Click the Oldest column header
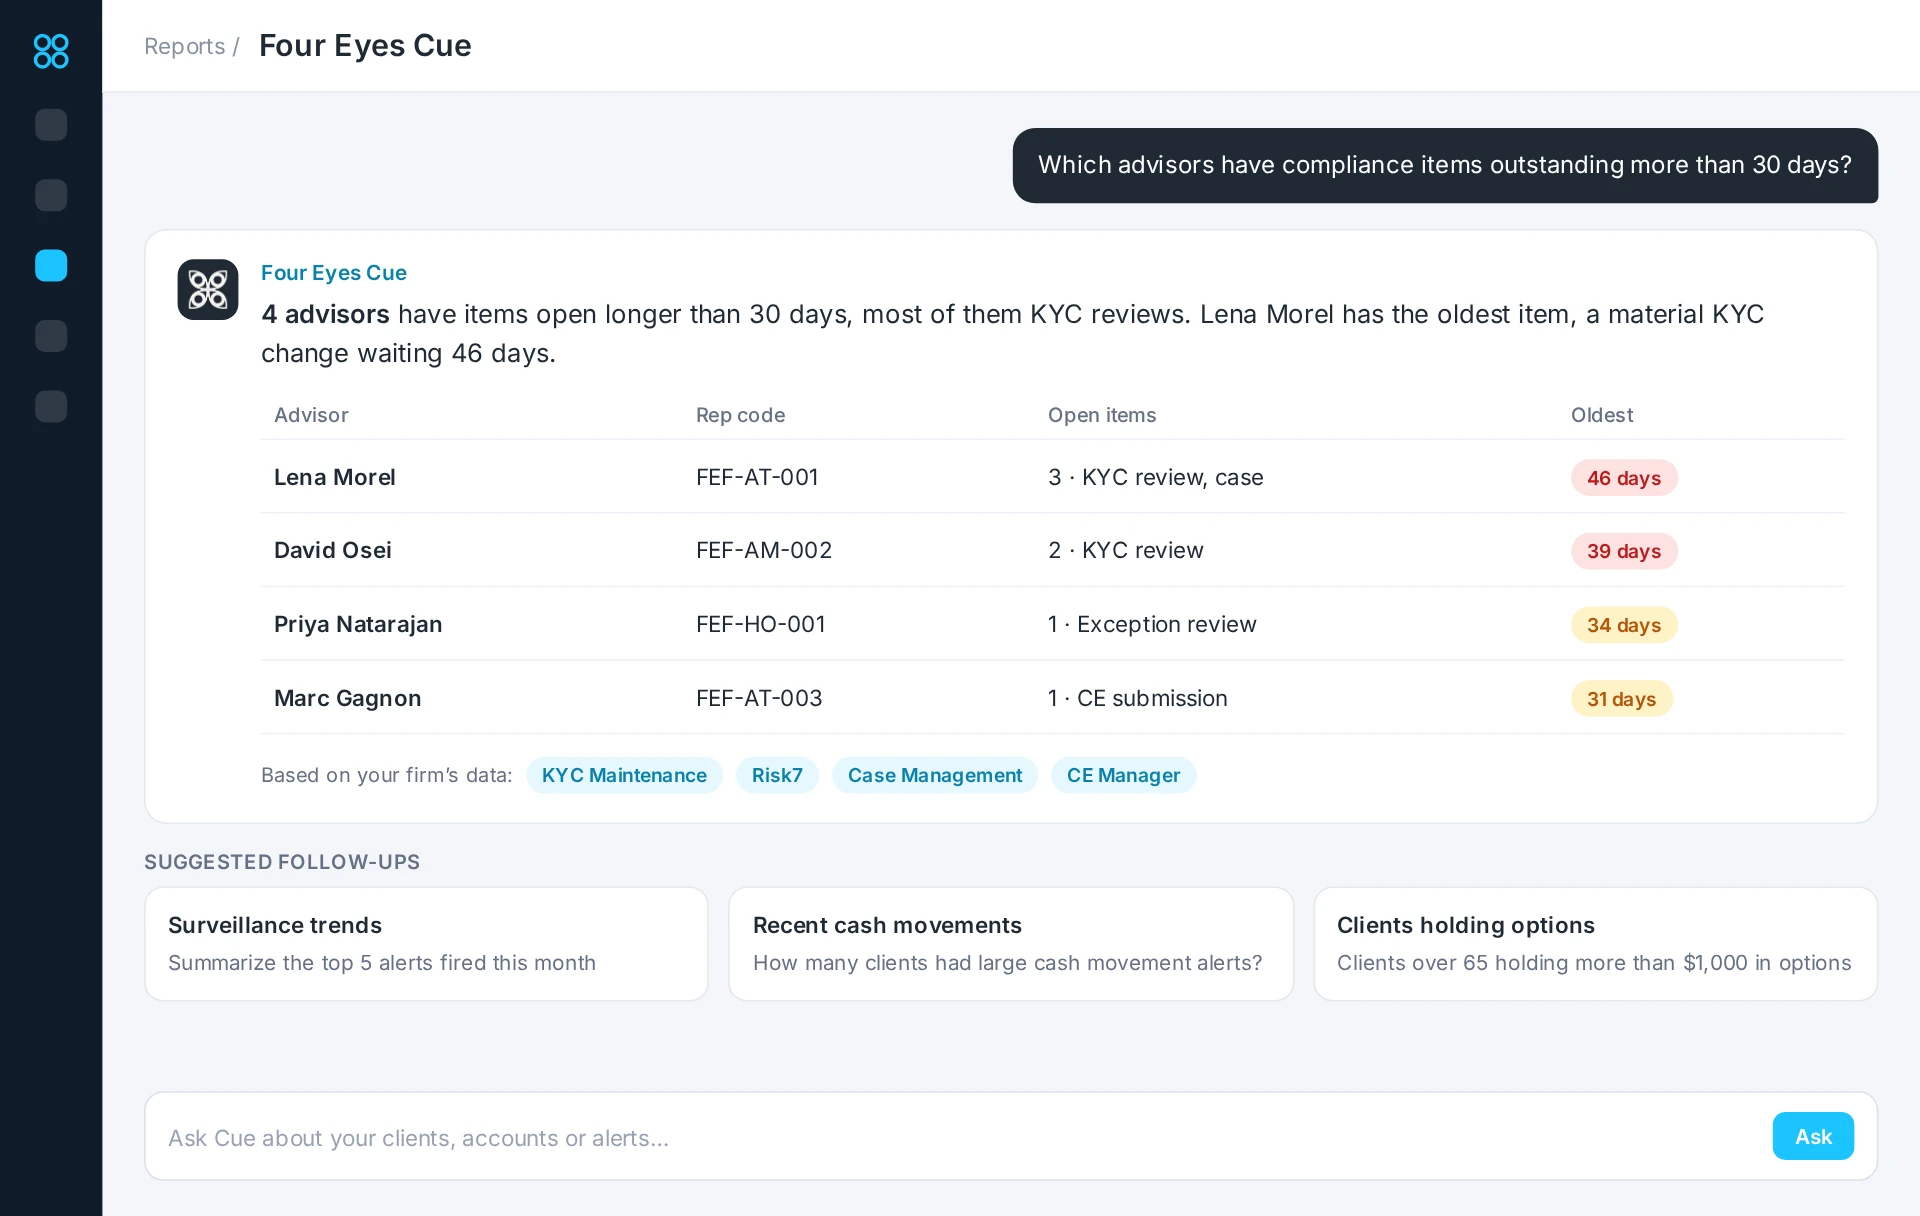This screenshot has width=1920, height=1216. (1602, 415)
